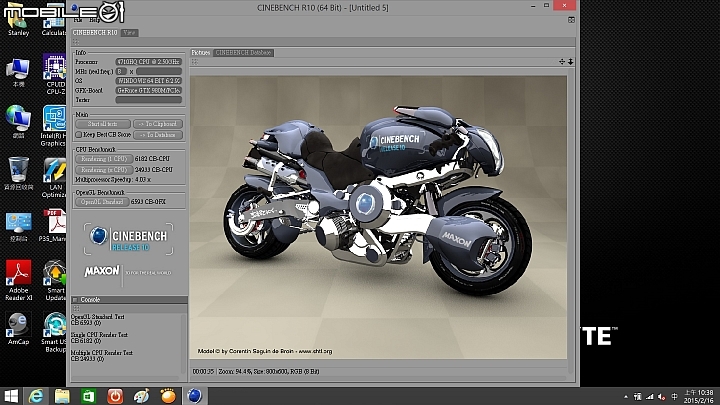Open the Windows Start button
720x405 pixels.
11,396
